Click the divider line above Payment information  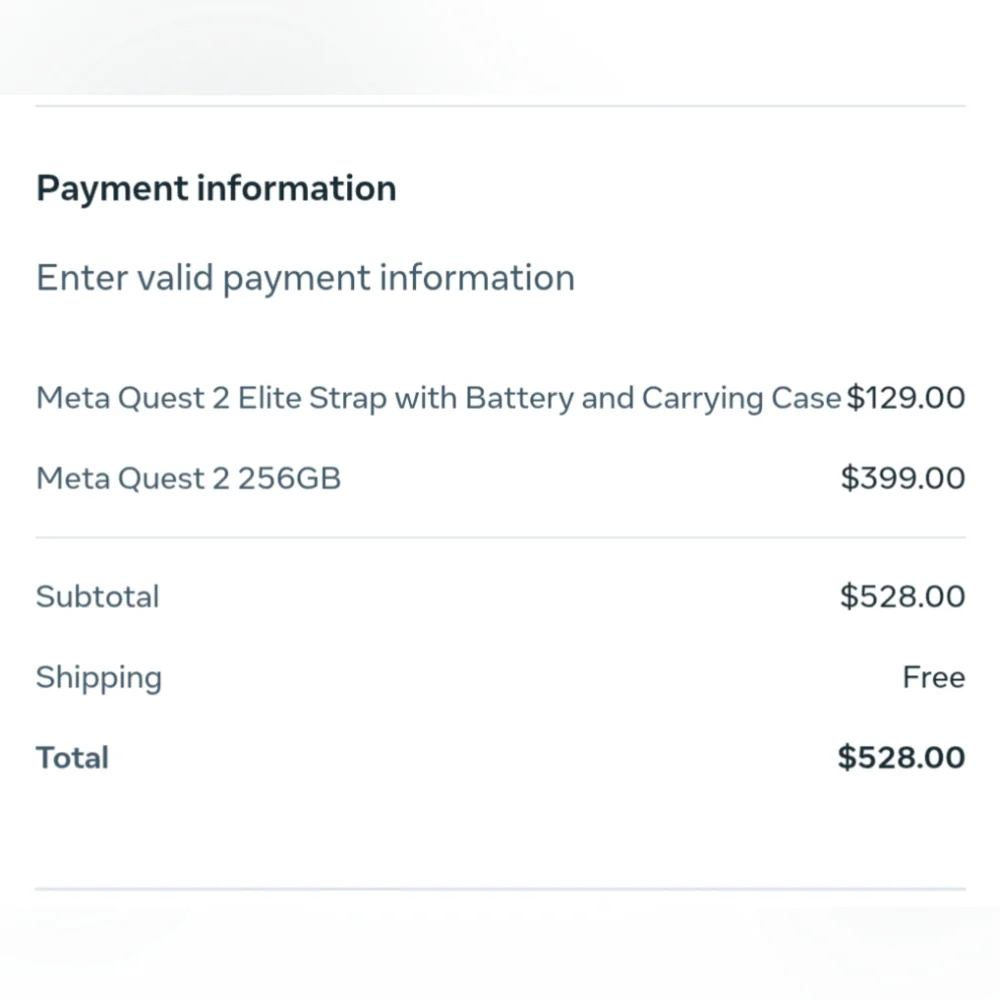pyautogui.click(x=501, y=106)
